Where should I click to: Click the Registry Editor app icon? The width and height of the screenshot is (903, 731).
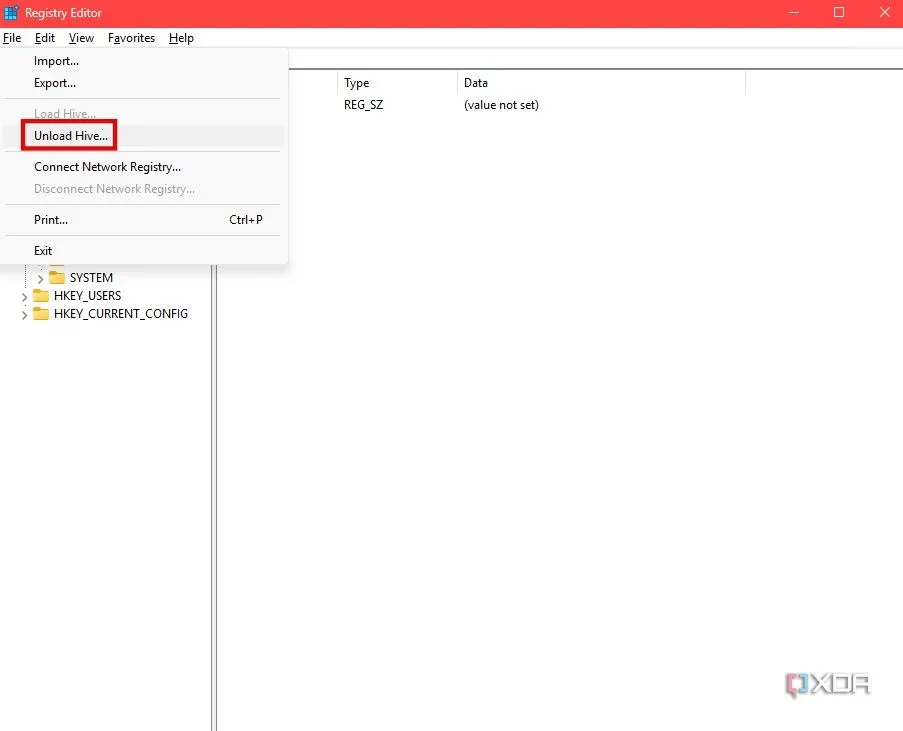click(11, 12)
